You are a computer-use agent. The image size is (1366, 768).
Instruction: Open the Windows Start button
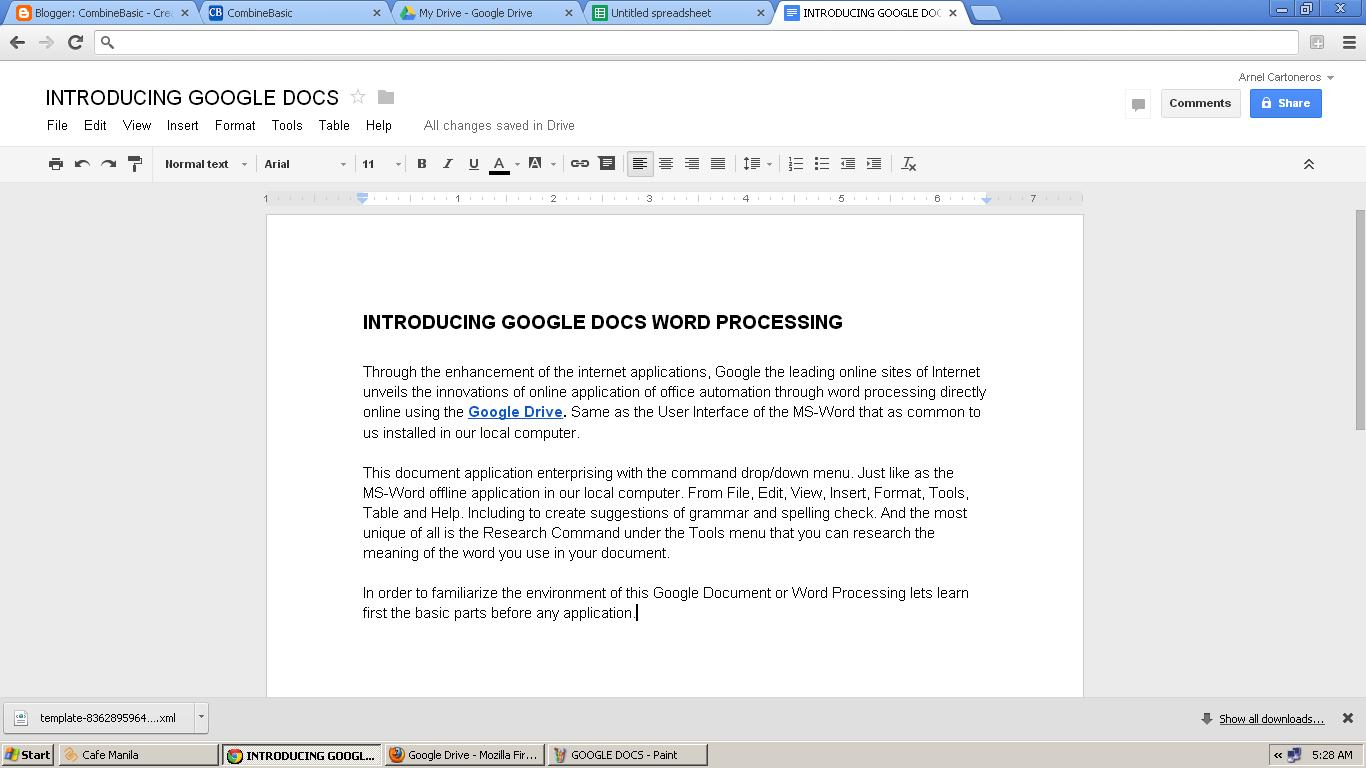[x=28, y=755]
